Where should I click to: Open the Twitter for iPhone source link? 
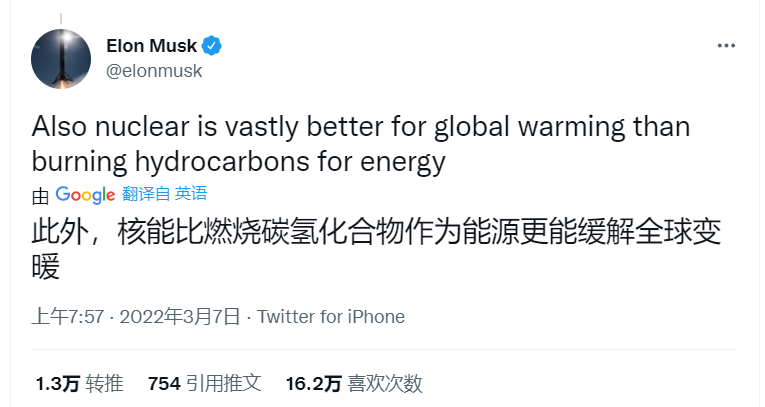(x=331, y=317)
